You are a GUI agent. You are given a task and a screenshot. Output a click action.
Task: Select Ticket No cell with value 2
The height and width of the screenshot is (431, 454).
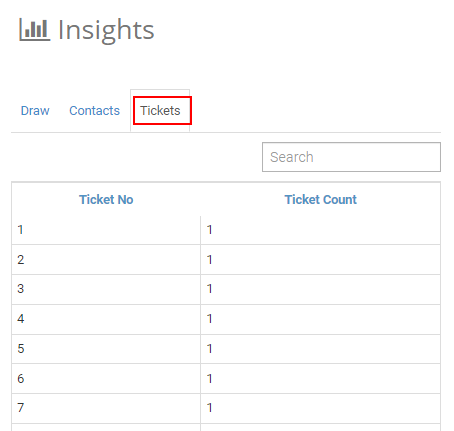pyautogui.click(x=106, y=259)
